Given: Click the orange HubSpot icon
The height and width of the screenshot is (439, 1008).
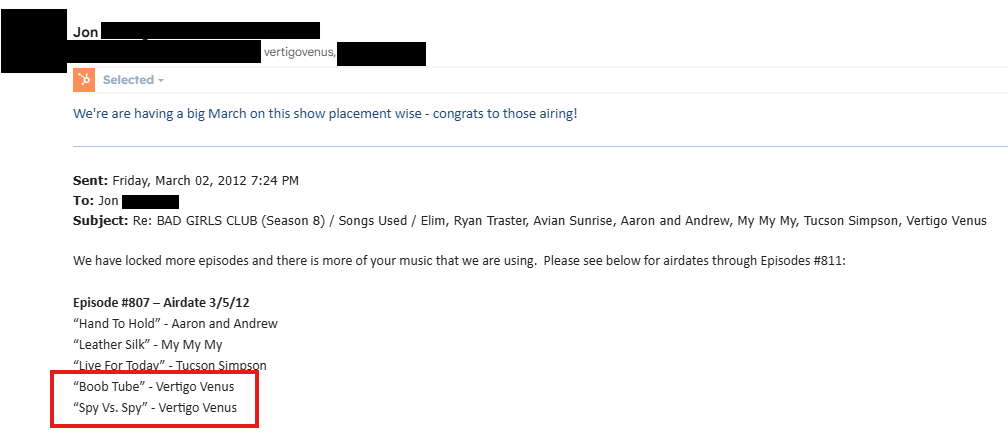Looking at the screenshot, I should [x=84, y=80].
